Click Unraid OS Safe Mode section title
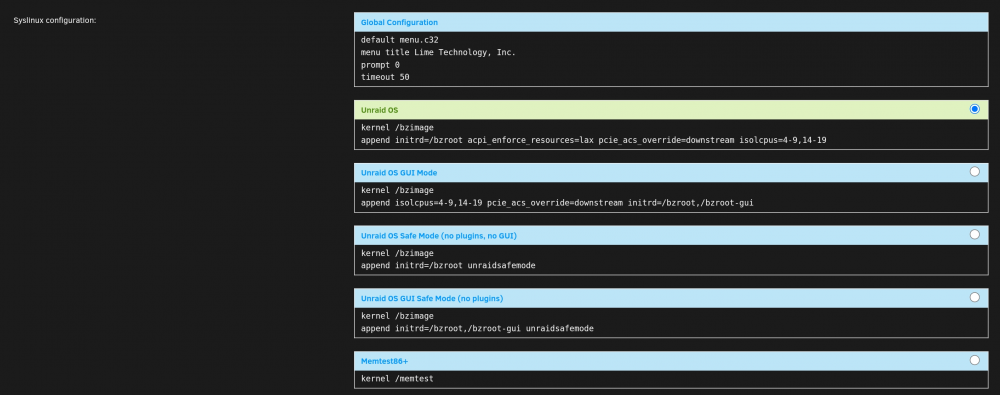Image resolution: width=1000 pixels, height=395 pixels. 439,235
